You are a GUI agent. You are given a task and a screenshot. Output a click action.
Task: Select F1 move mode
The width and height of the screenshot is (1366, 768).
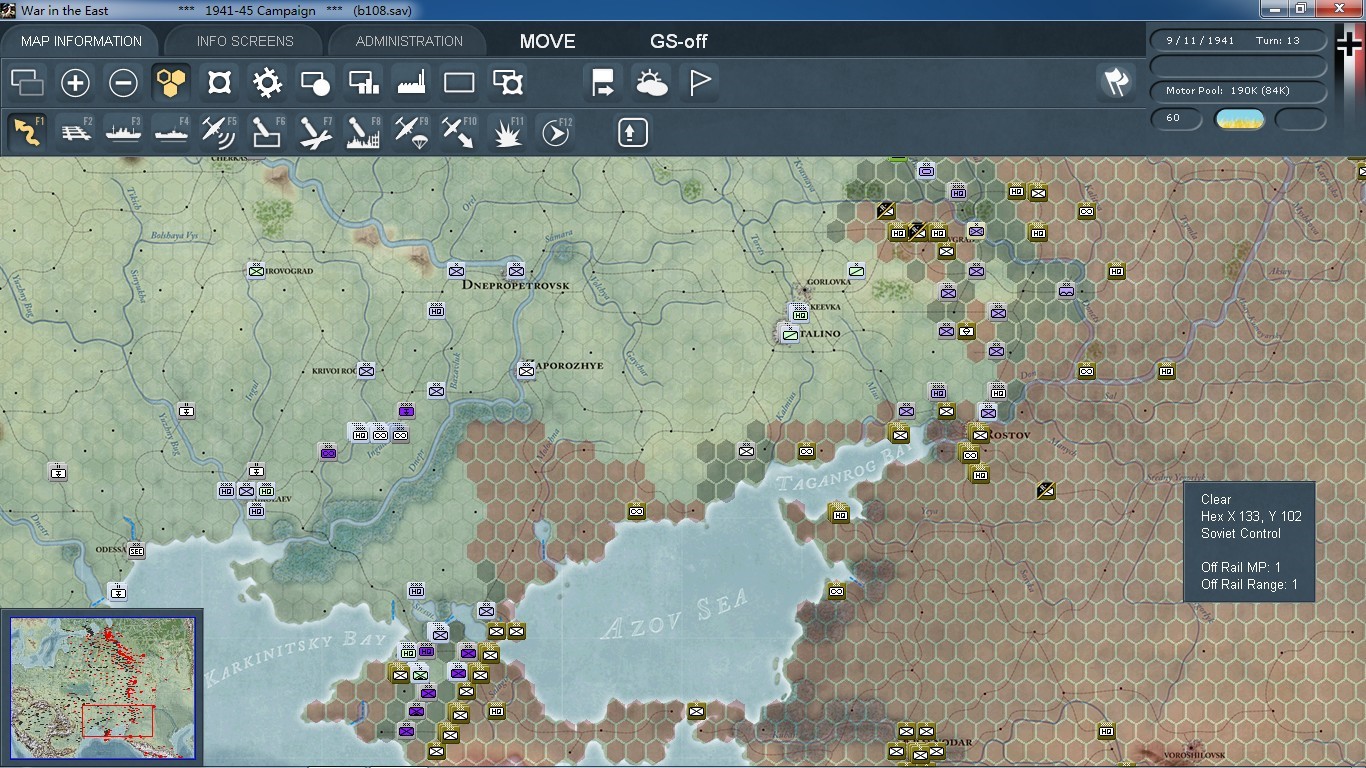pyautogui.click(x=27, y=132)
